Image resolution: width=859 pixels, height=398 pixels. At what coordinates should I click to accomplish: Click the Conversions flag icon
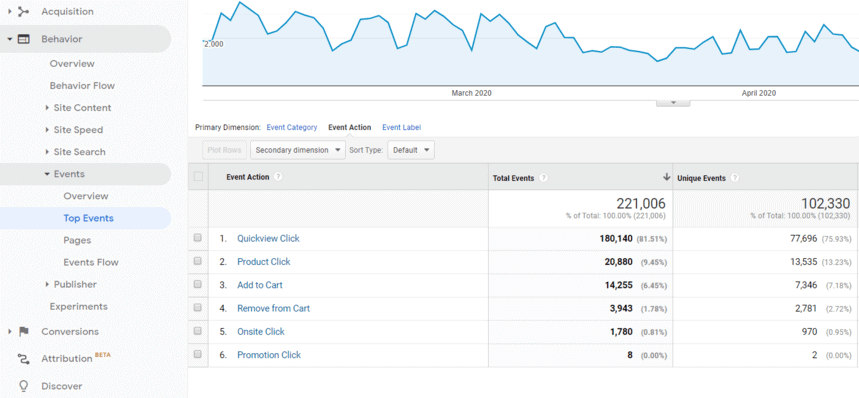24,331
